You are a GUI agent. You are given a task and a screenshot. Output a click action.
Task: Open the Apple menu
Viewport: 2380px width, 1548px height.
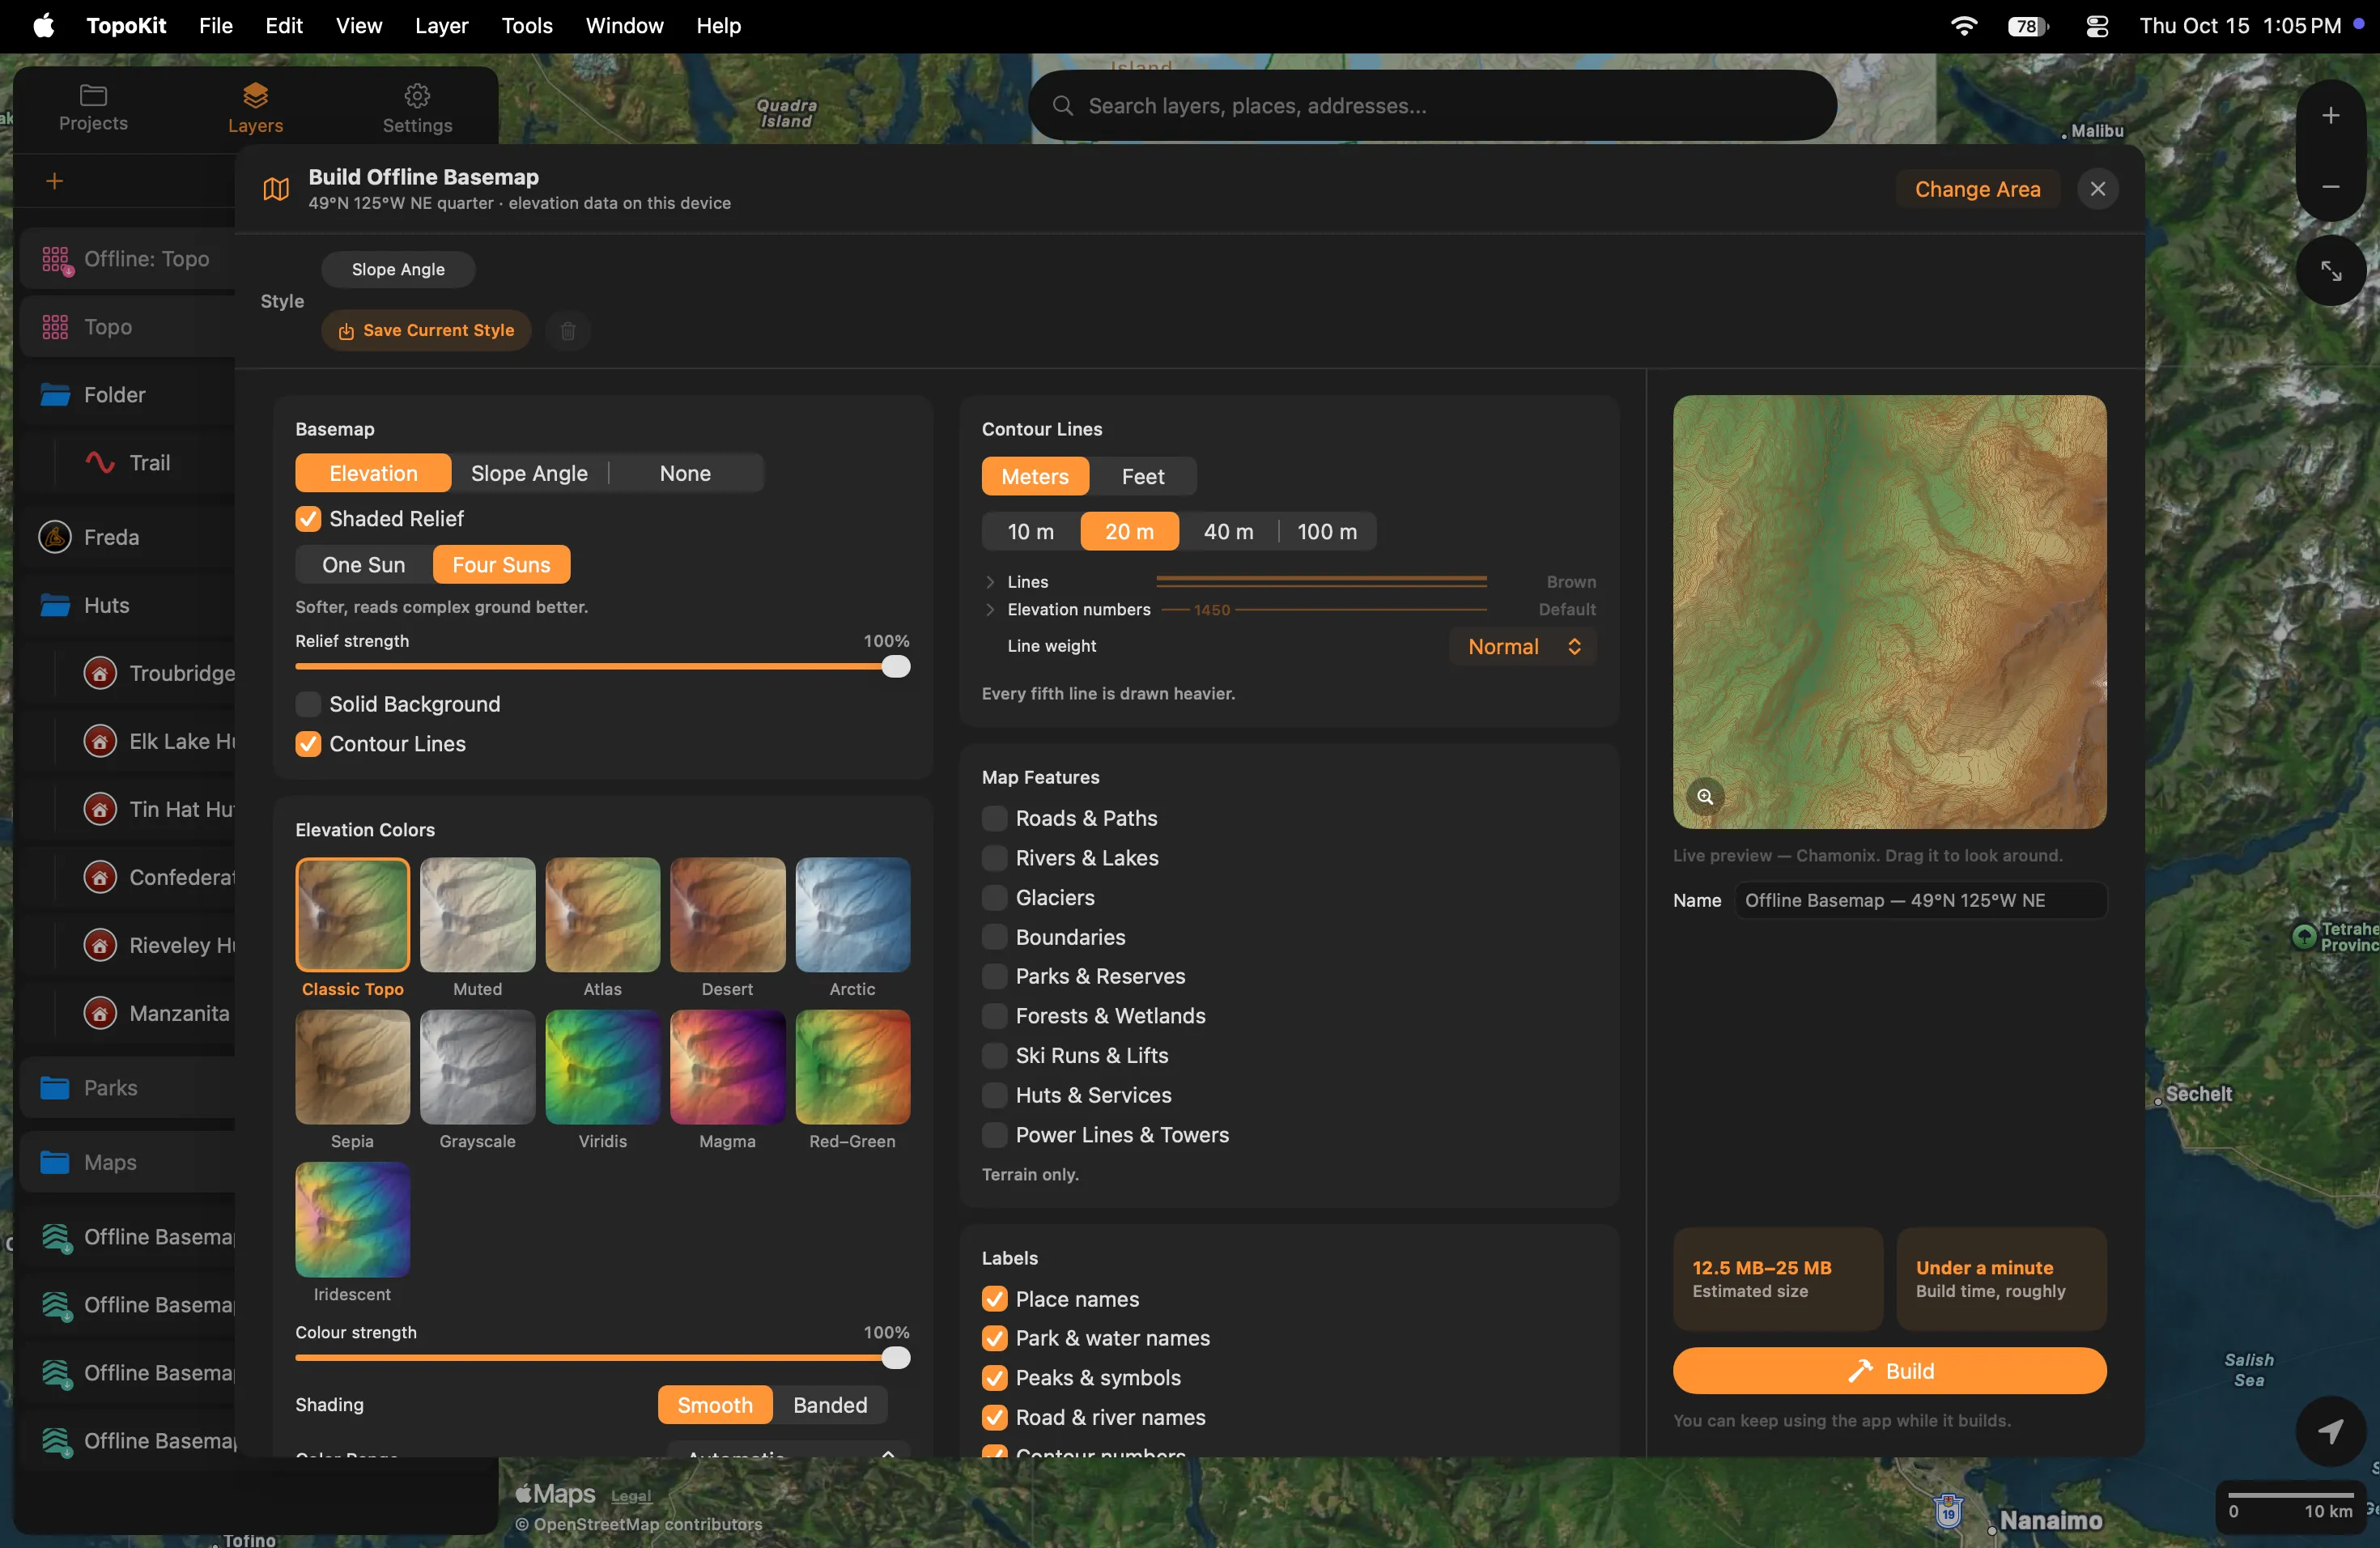43,26
